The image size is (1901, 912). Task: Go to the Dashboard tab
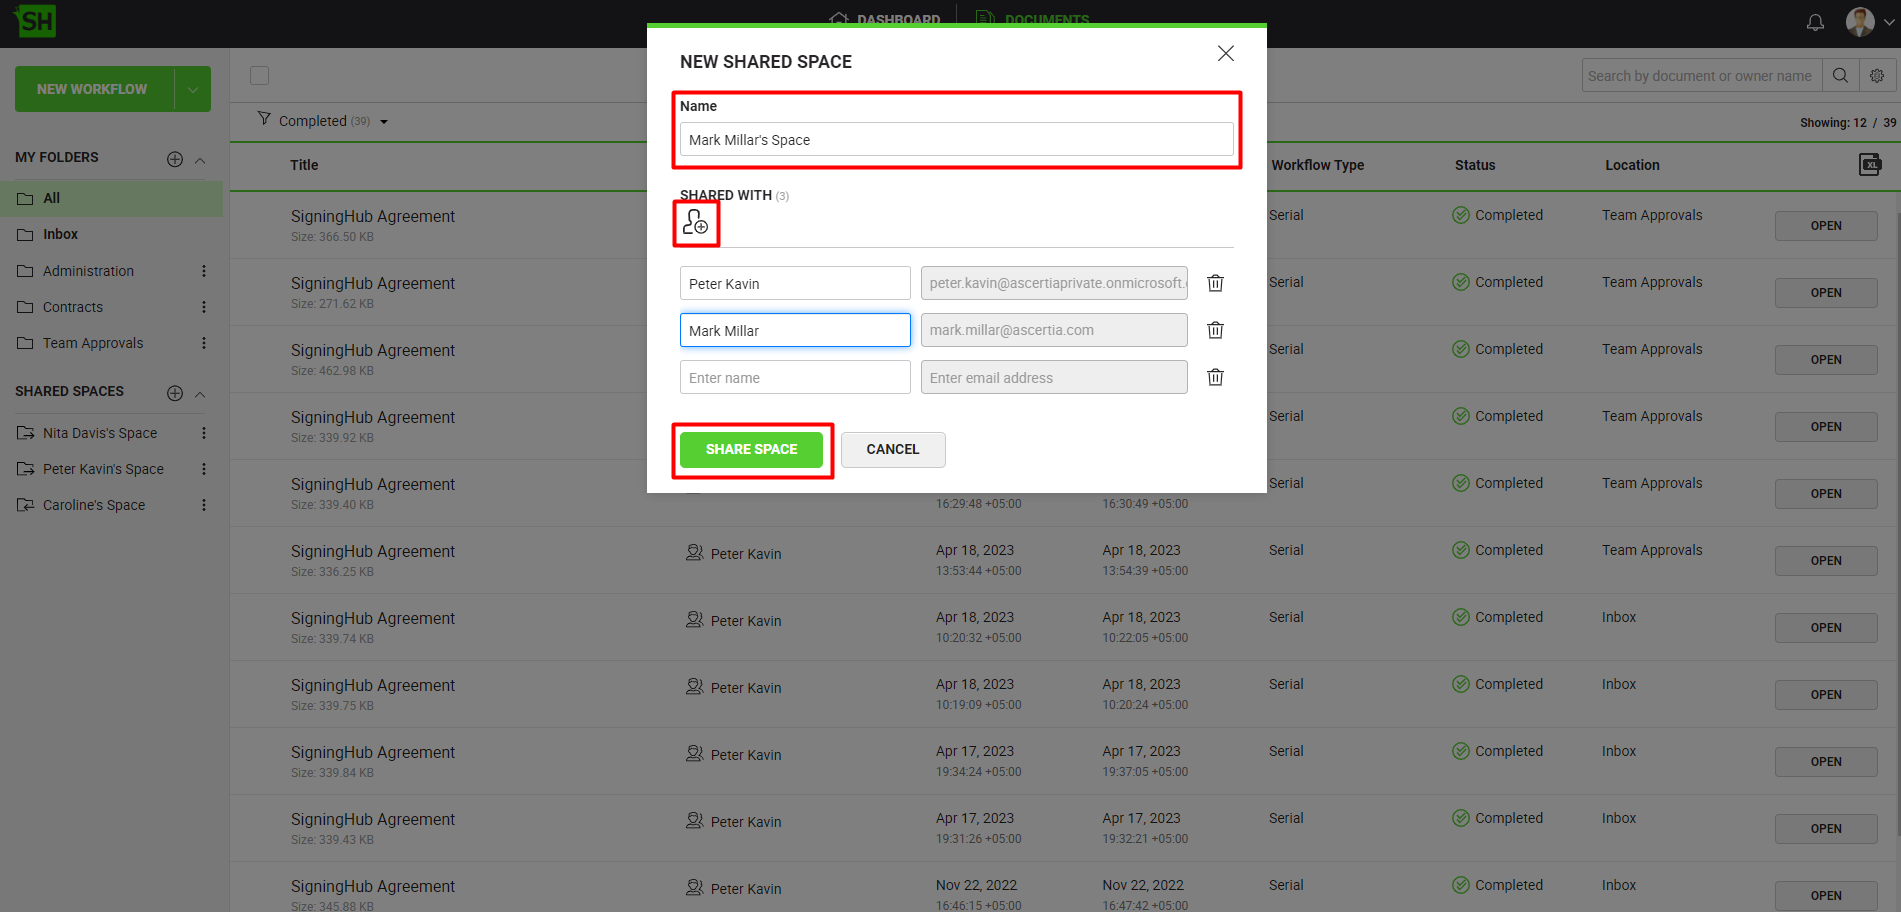pos(885,19)
